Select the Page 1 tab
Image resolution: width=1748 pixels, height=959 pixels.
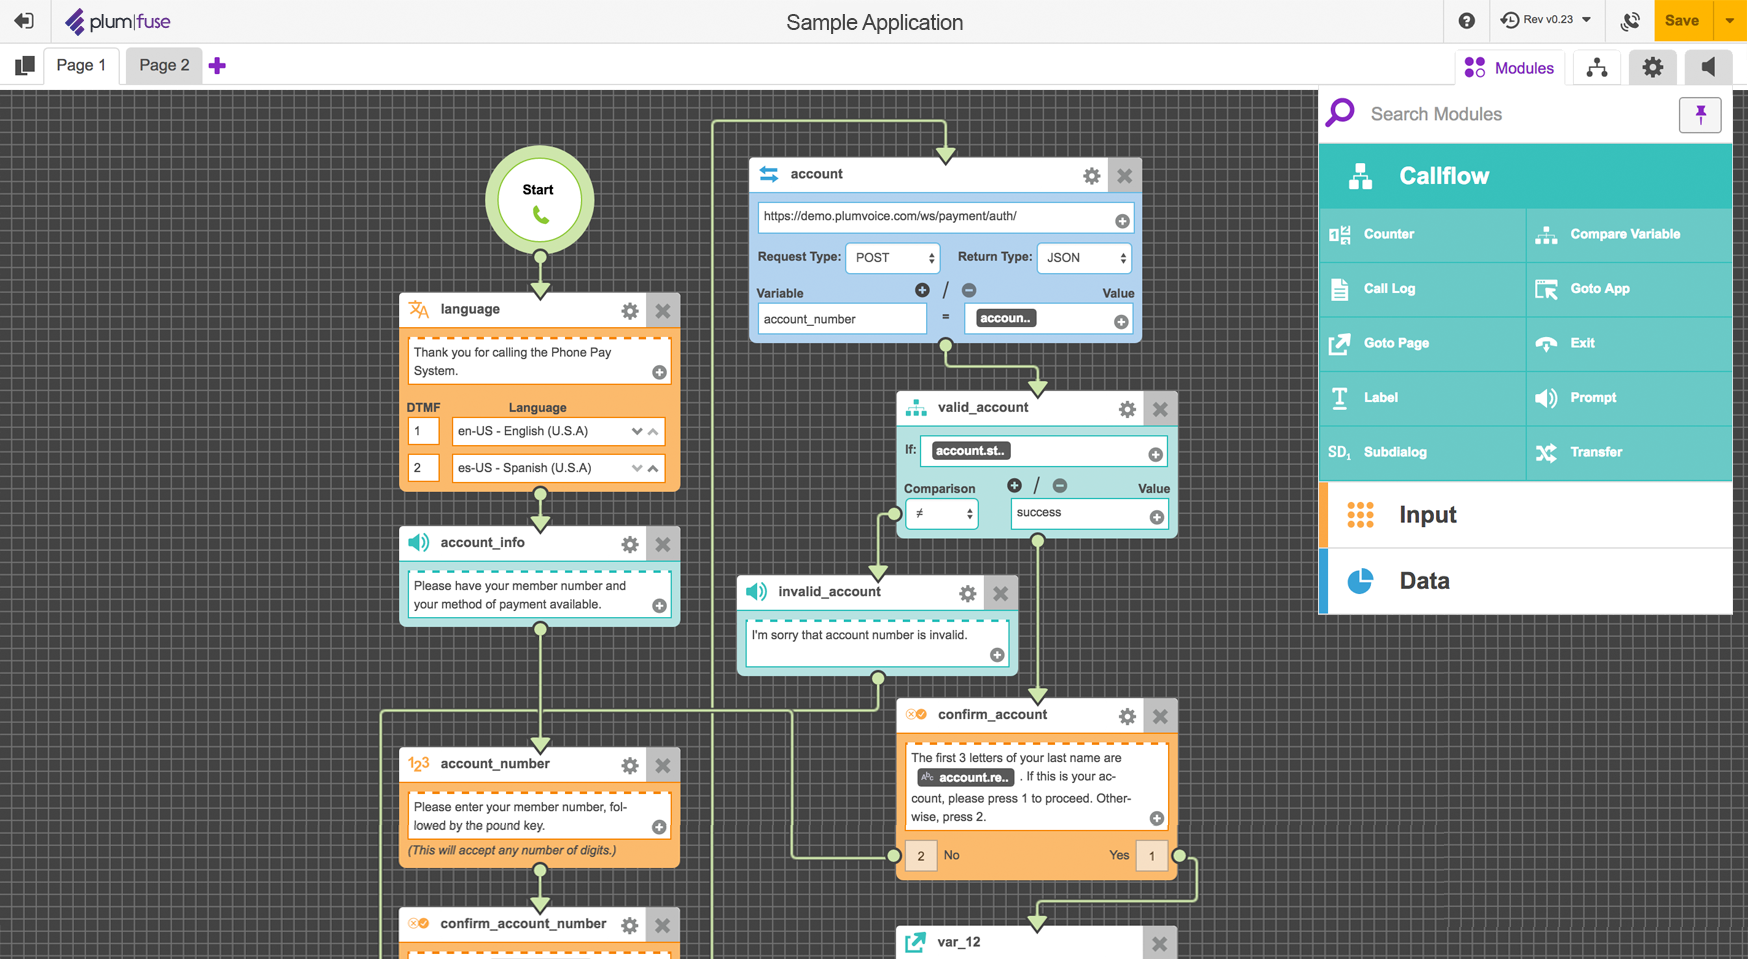pyautogui.click(x=81, y=64)
